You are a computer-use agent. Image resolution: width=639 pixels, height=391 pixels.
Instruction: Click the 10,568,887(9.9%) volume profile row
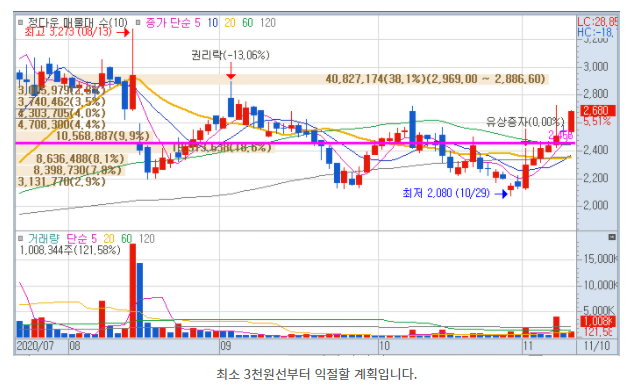click(102, 136)
